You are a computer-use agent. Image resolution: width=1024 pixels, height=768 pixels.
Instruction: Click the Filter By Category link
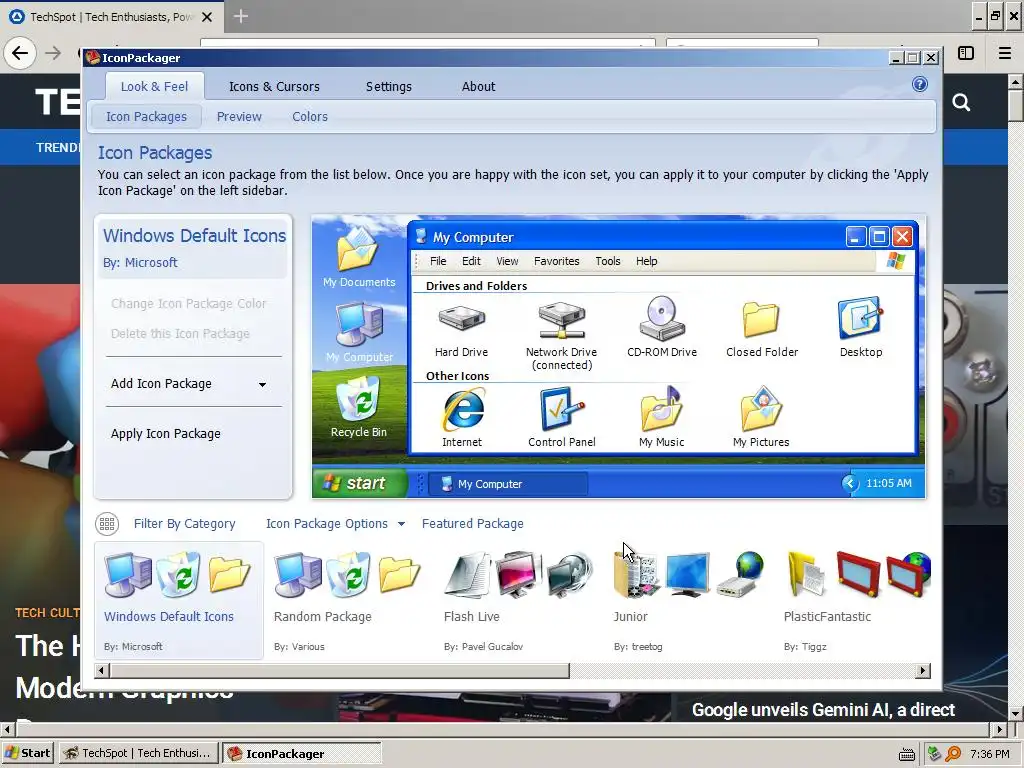point(184,524)
